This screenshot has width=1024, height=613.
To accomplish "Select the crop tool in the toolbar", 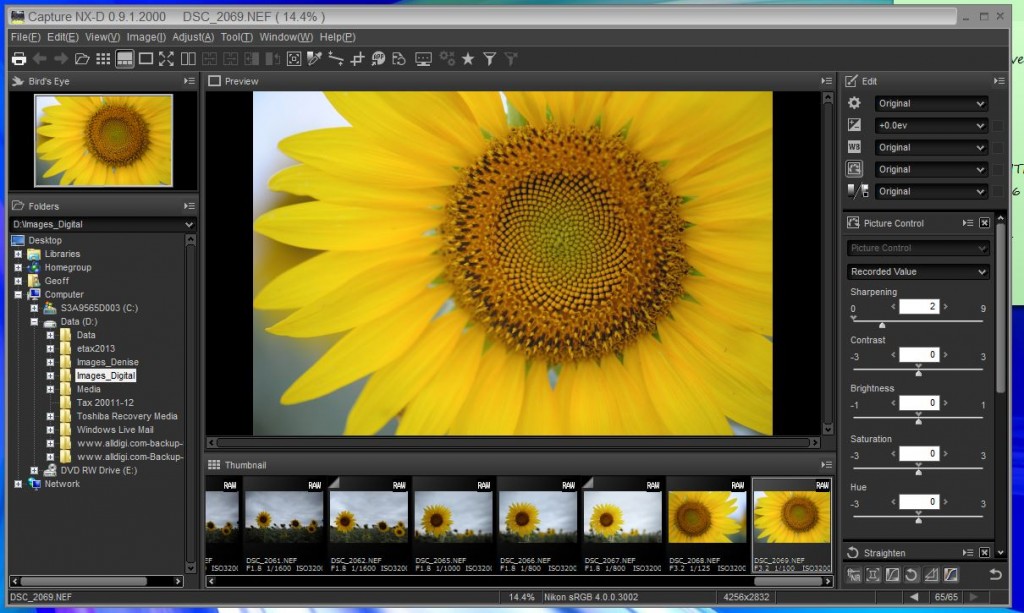I will pyautogui.click(x=357, y=59).
